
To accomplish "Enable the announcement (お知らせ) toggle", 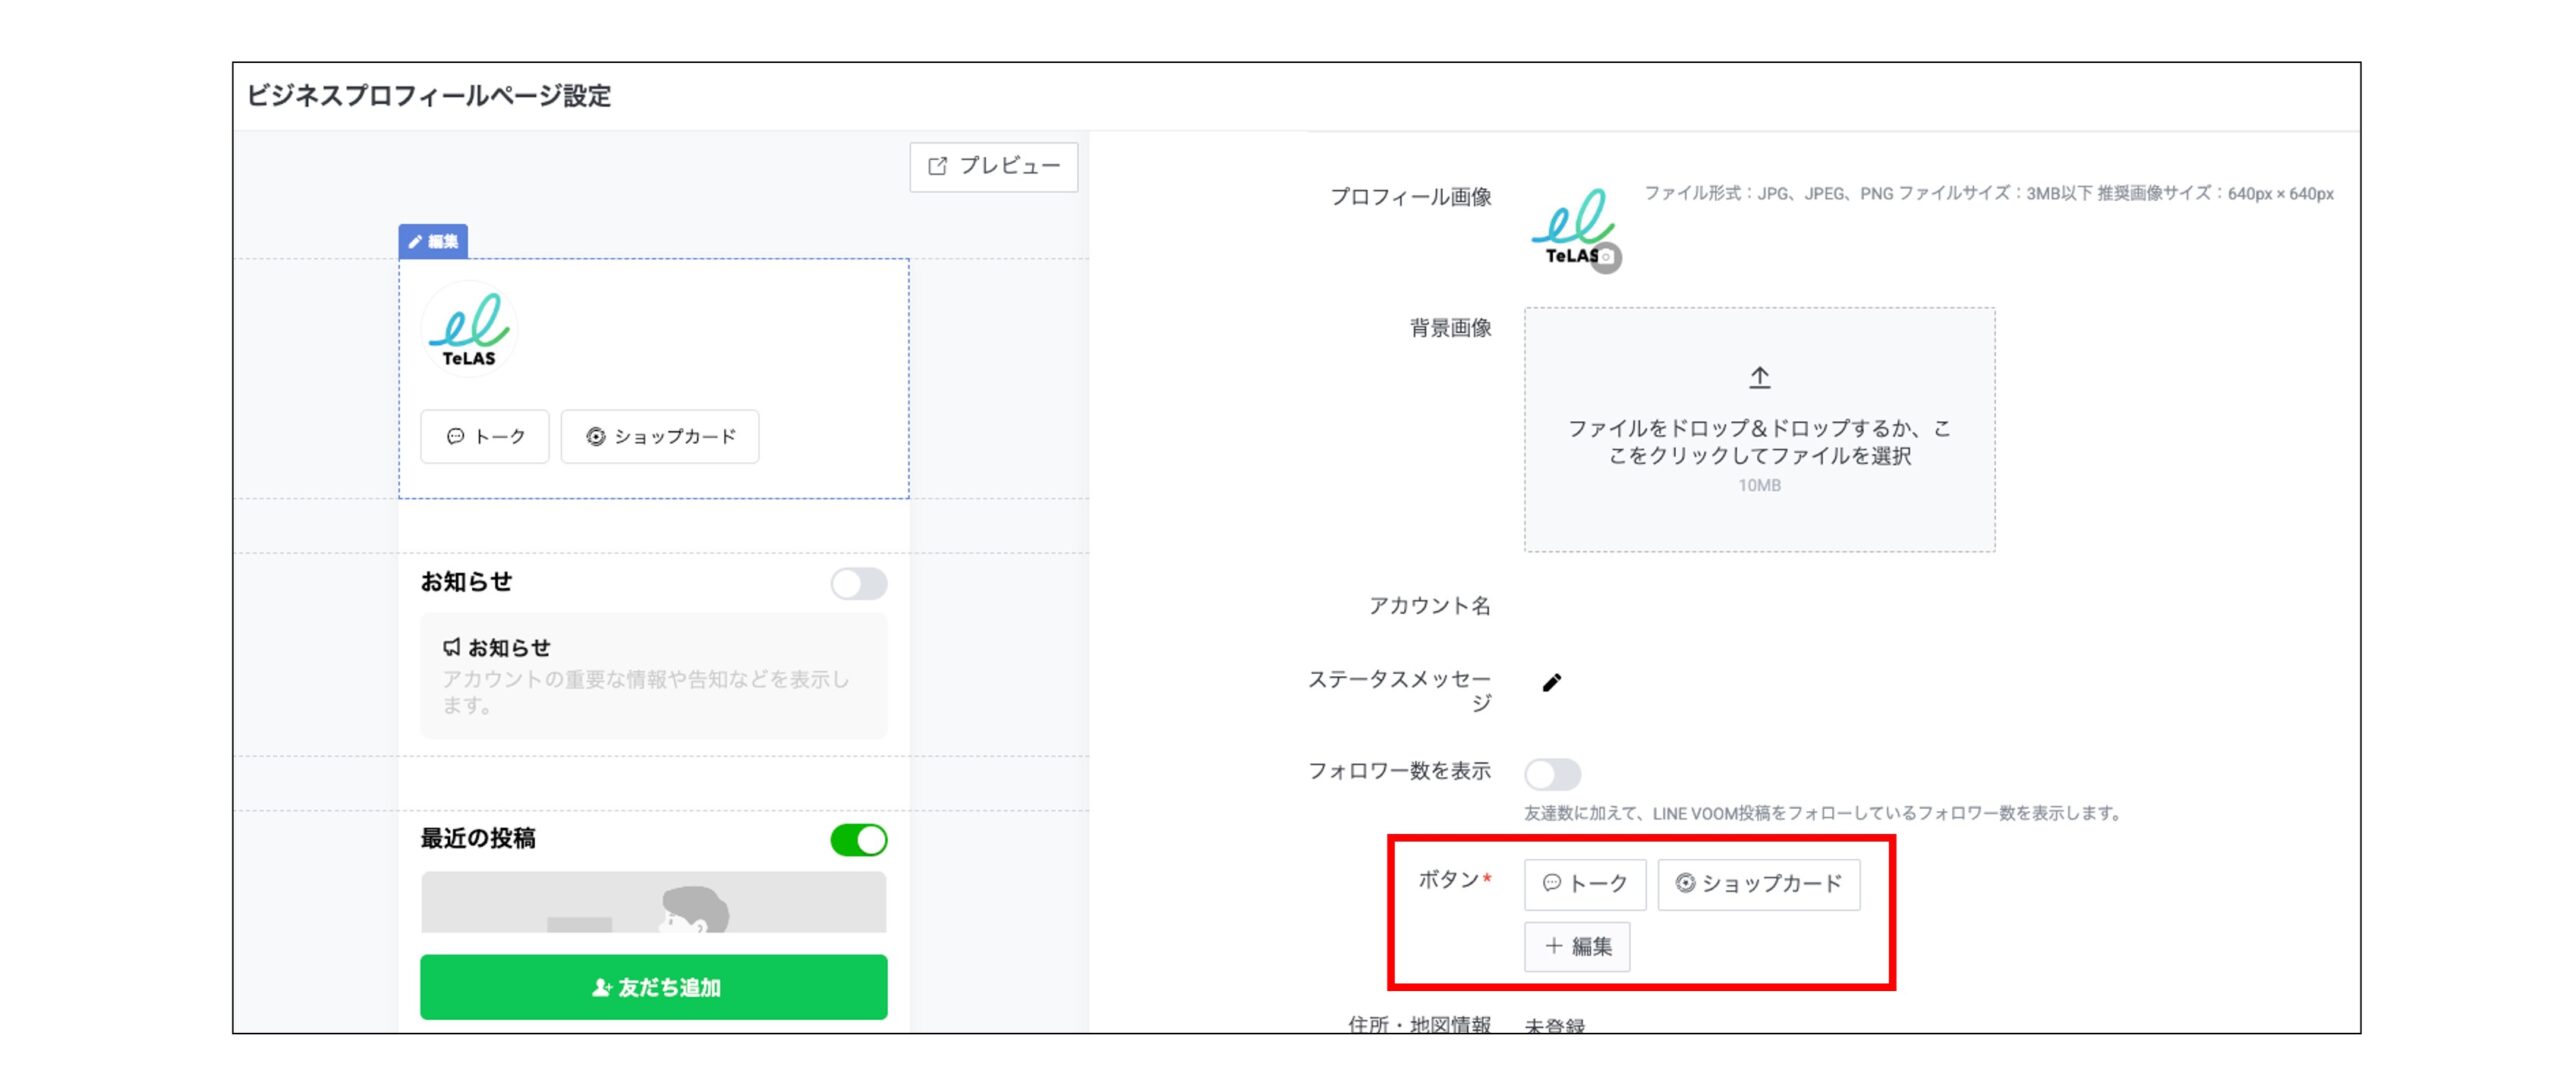I will tap(858, 584).
